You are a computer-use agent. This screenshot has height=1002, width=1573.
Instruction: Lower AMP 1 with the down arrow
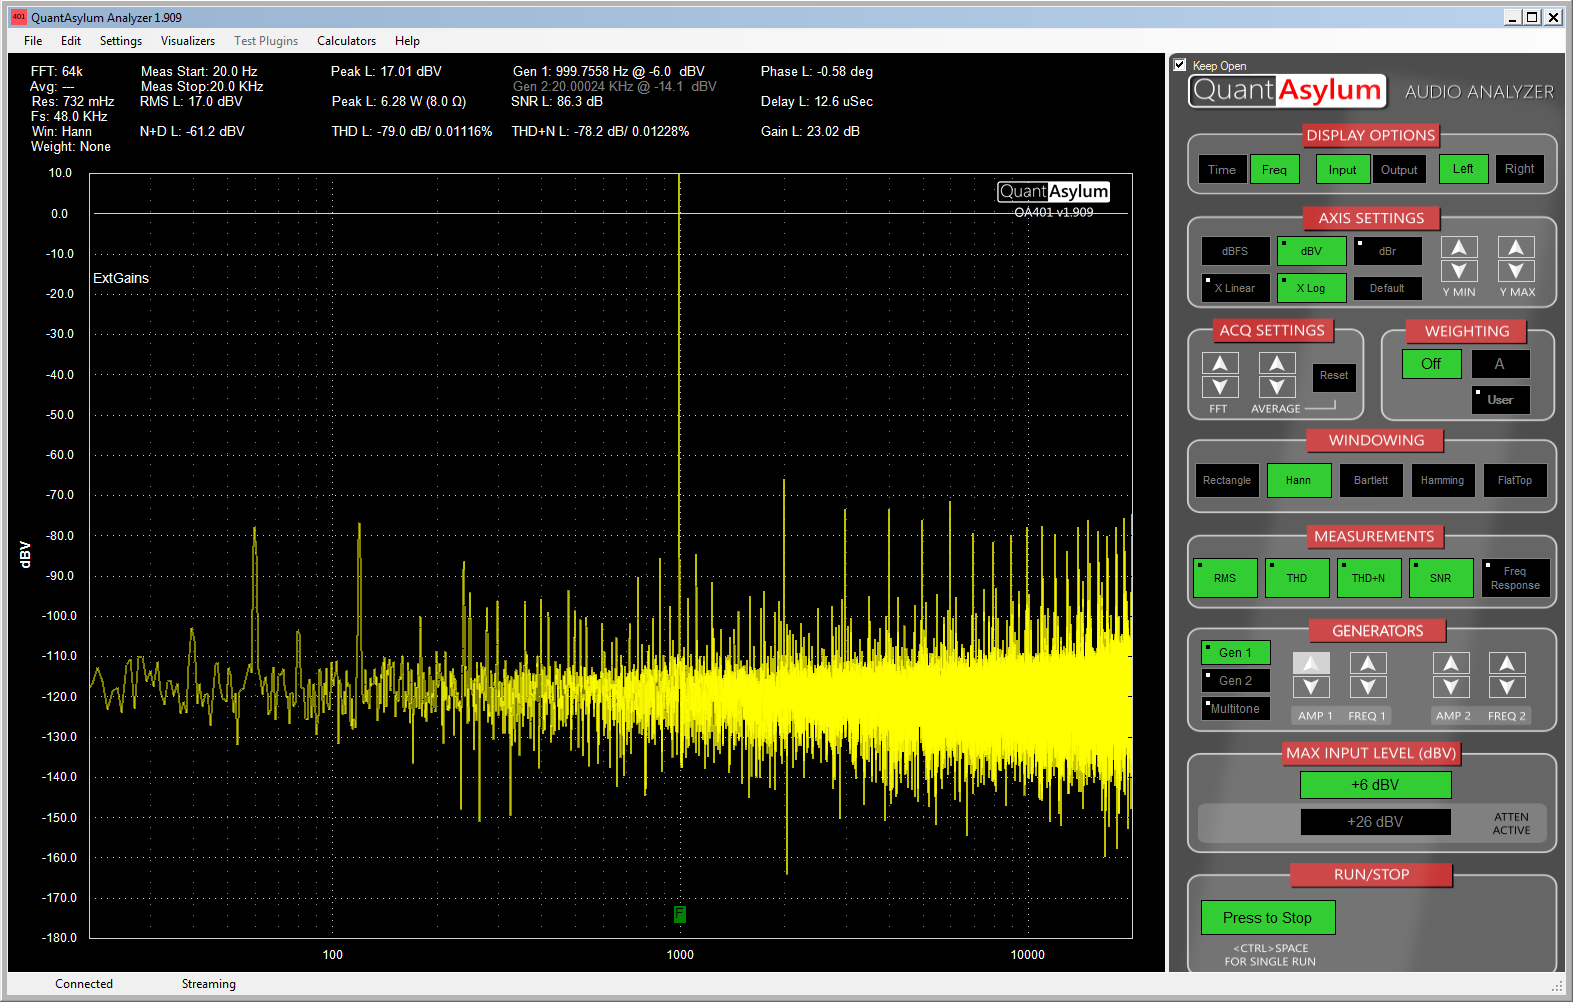coord(1311,687)
